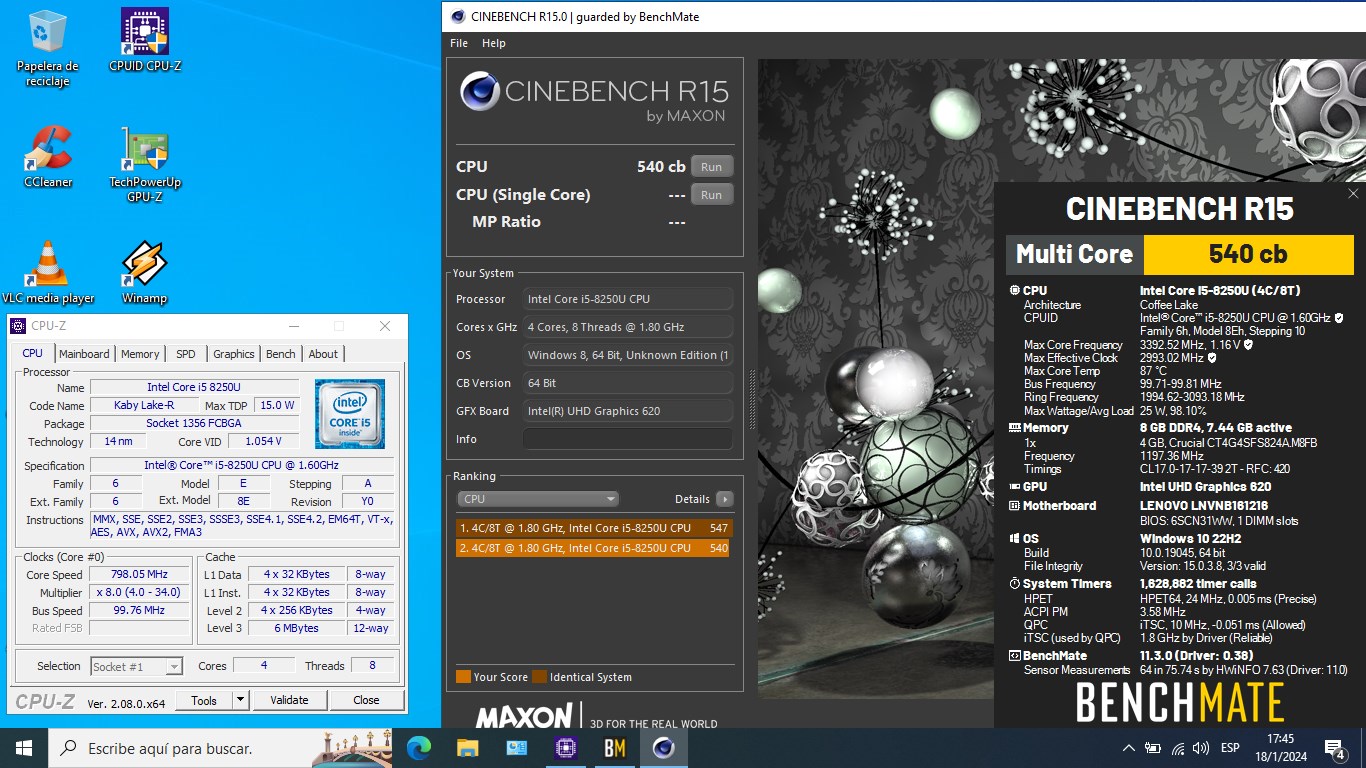Click the search box 'Escribe aquí para buscar'
1366x768 pixels.
(x=220, y=748)
